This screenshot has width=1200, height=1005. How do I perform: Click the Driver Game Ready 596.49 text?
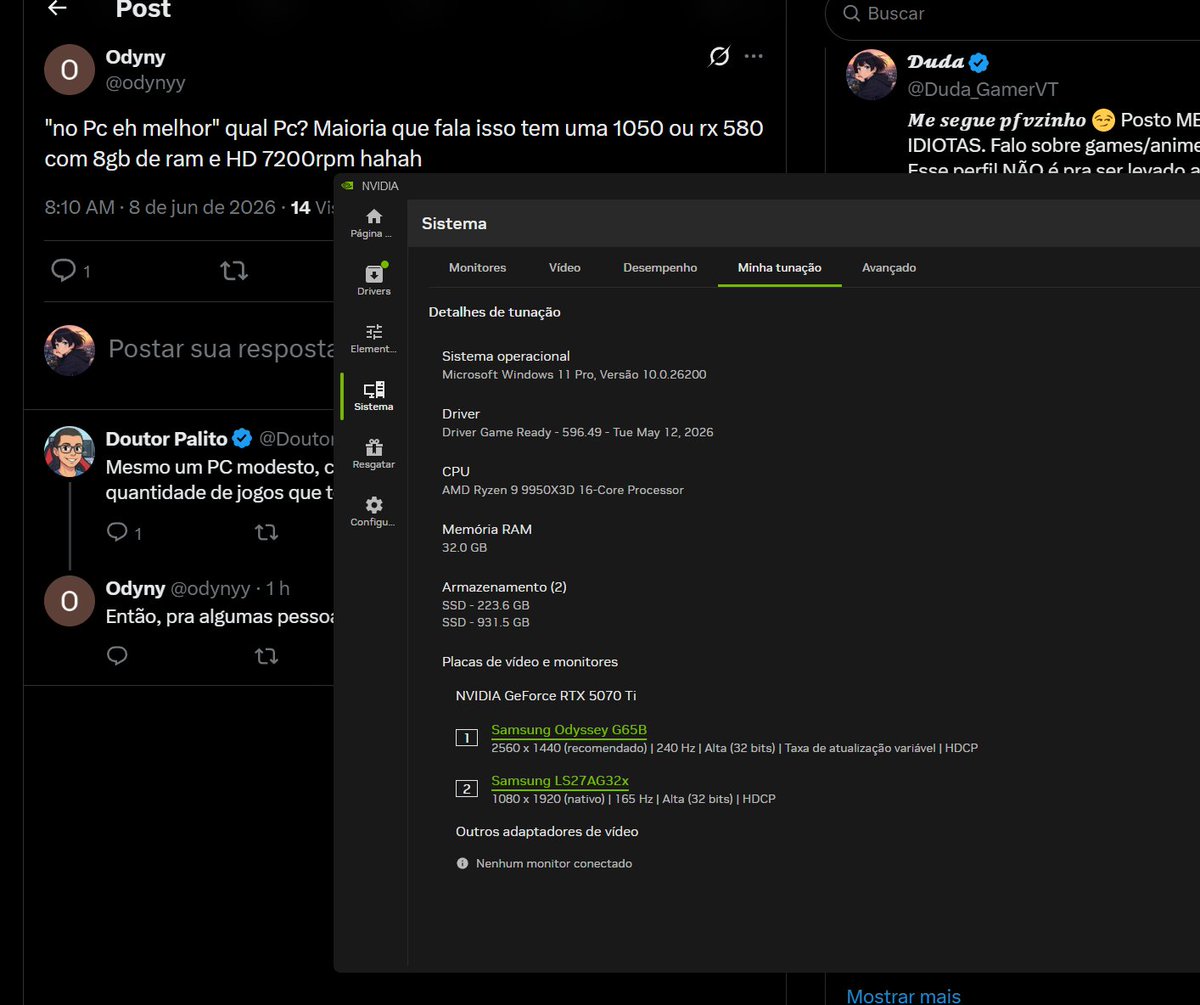click(x=578, y=432)
